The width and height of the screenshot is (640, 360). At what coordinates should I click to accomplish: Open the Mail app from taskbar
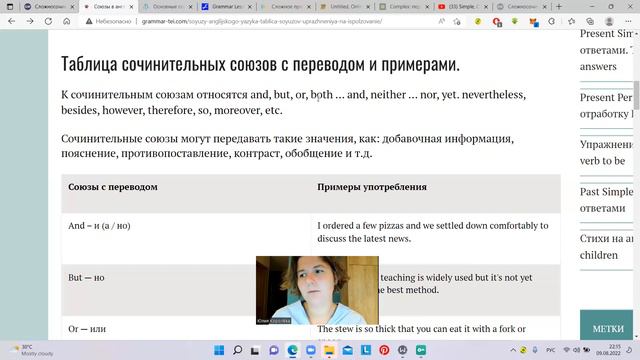click(347, 350)
